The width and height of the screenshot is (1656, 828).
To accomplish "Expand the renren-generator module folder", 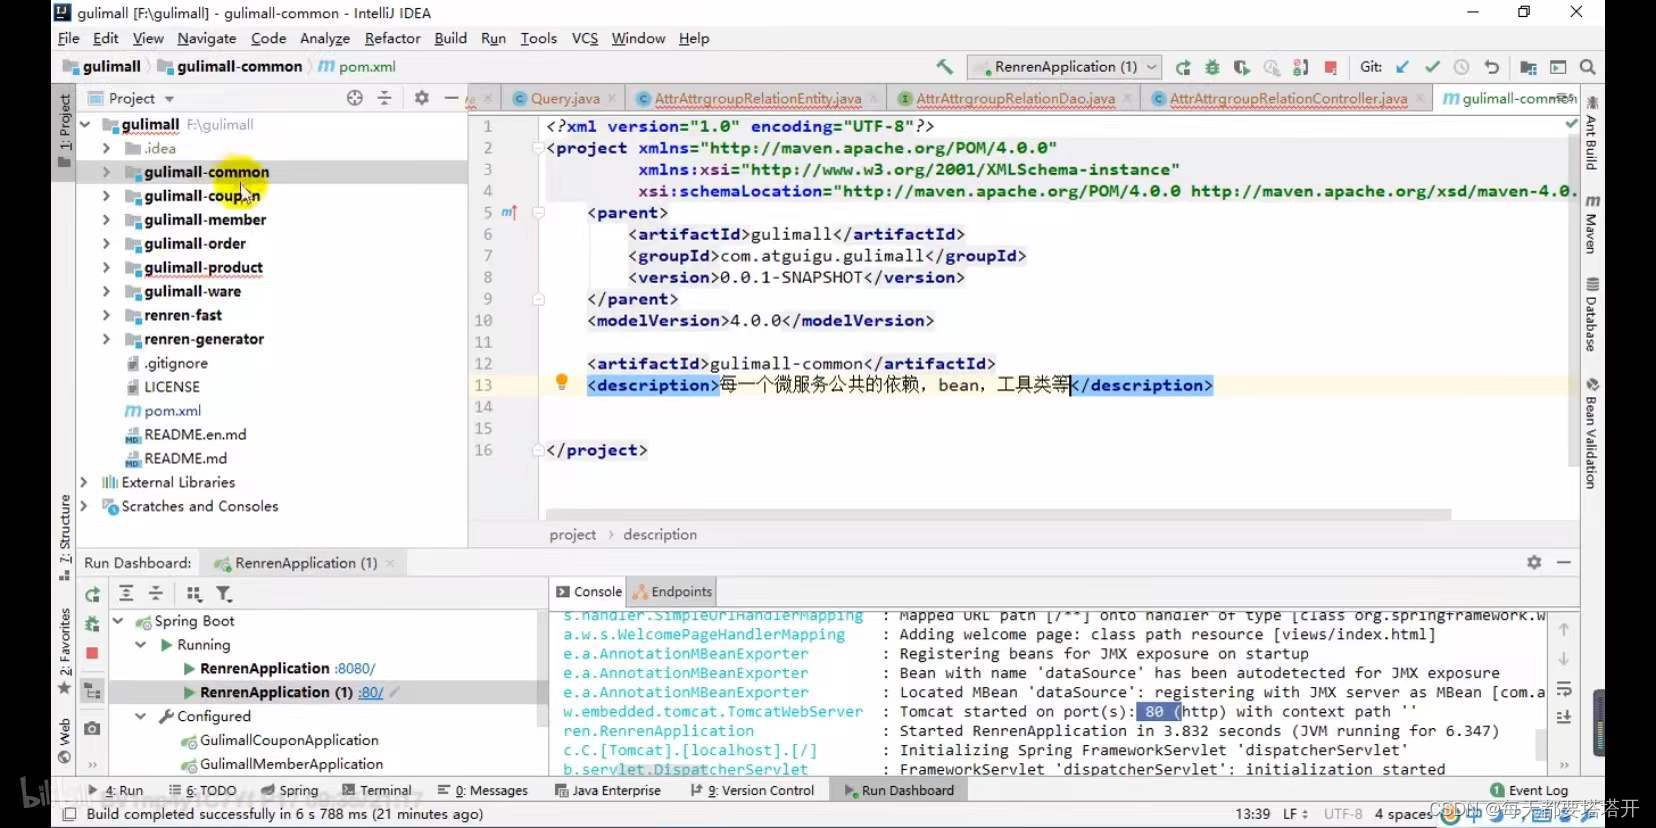I will [106, 339].
